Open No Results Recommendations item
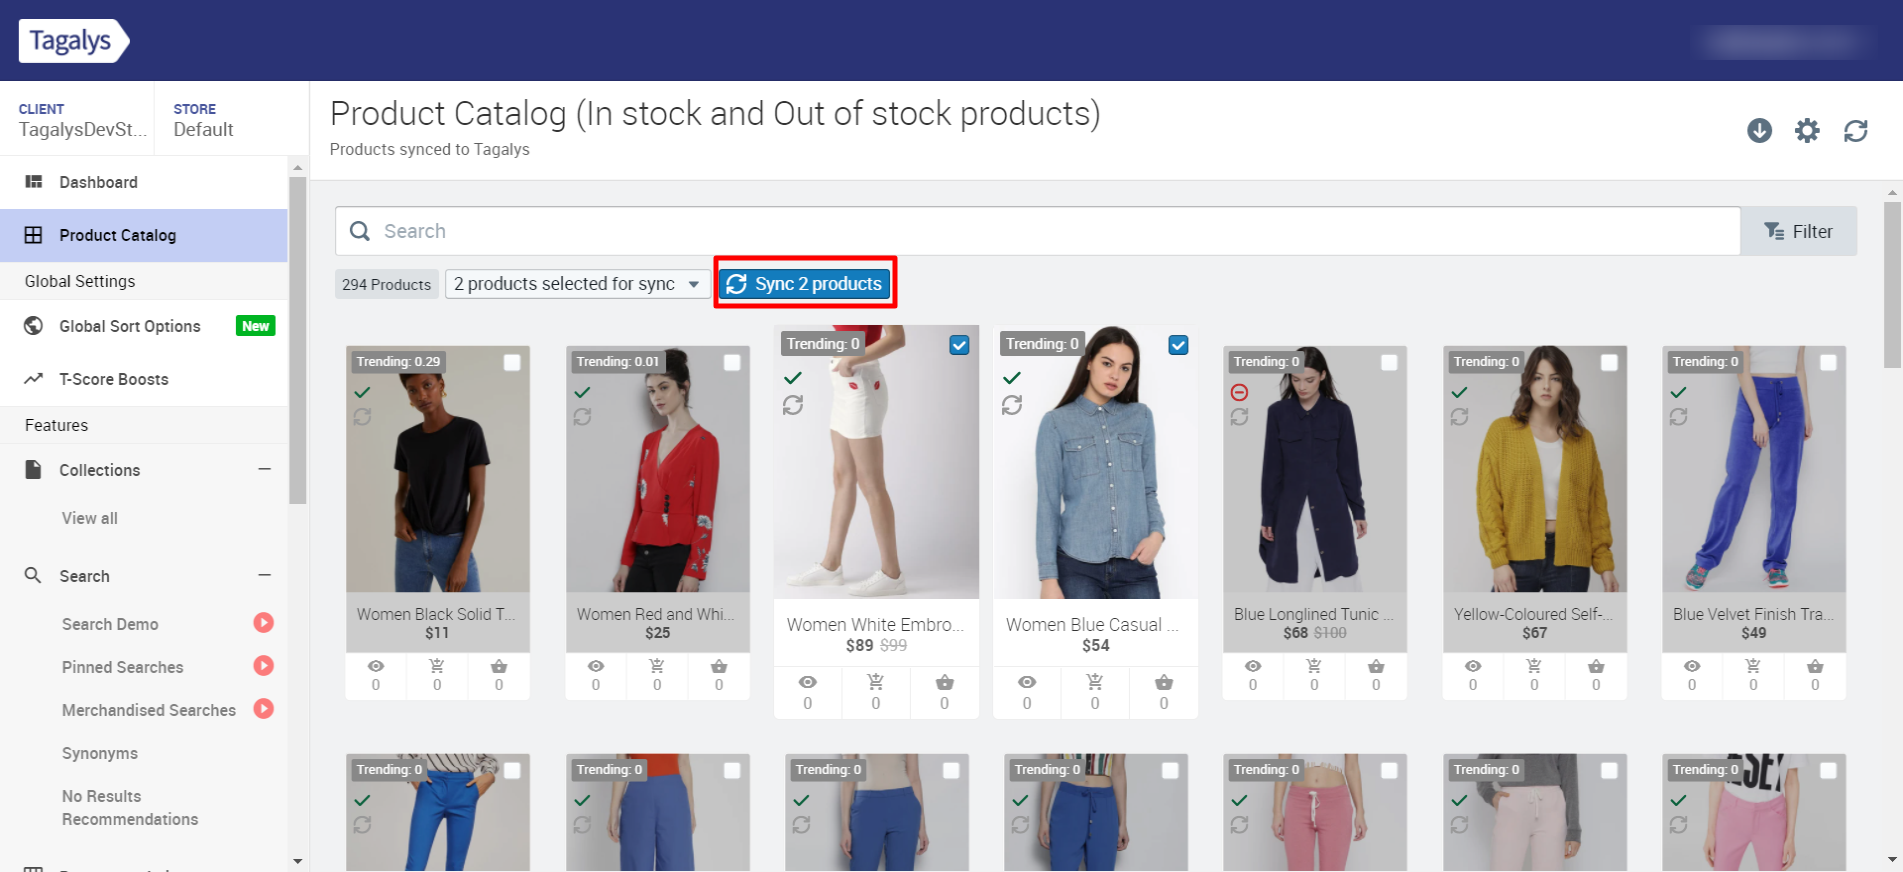This screenshot has height=872, width=1903. coord(130,807)
